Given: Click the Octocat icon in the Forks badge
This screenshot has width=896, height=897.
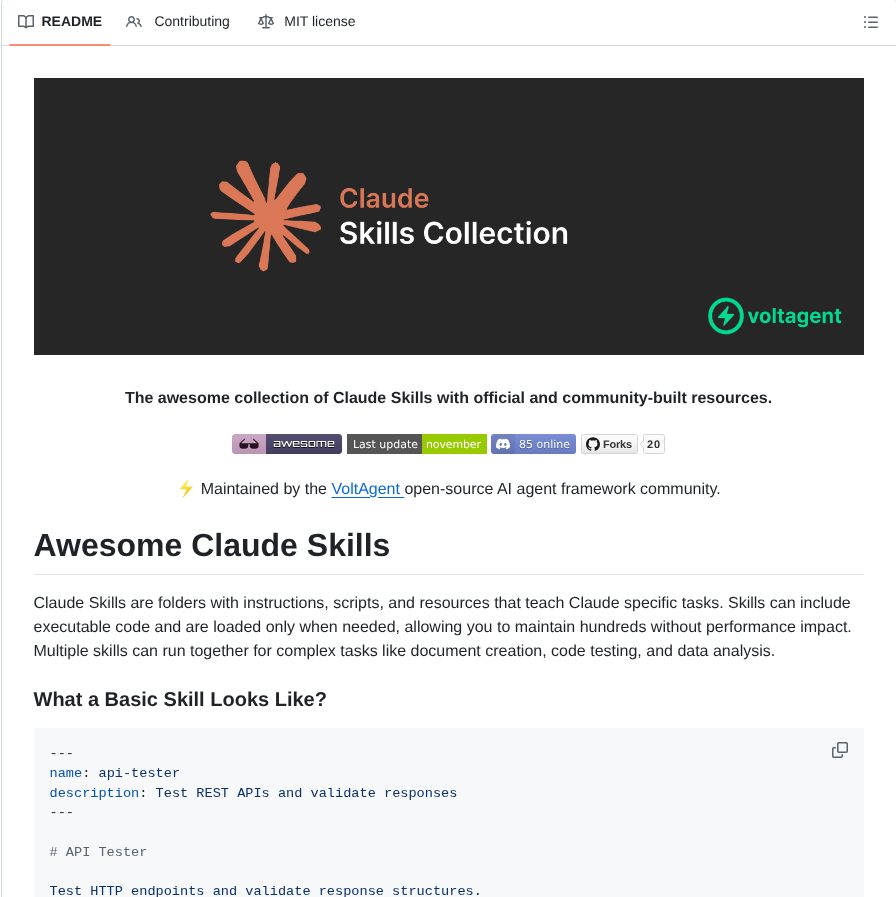Looking at the screenshot, I should [x=592, y=444].
